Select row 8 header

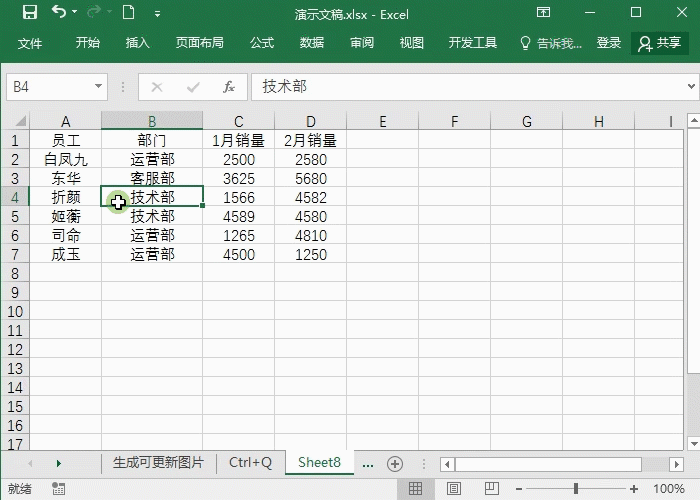[x=15, y=273]
